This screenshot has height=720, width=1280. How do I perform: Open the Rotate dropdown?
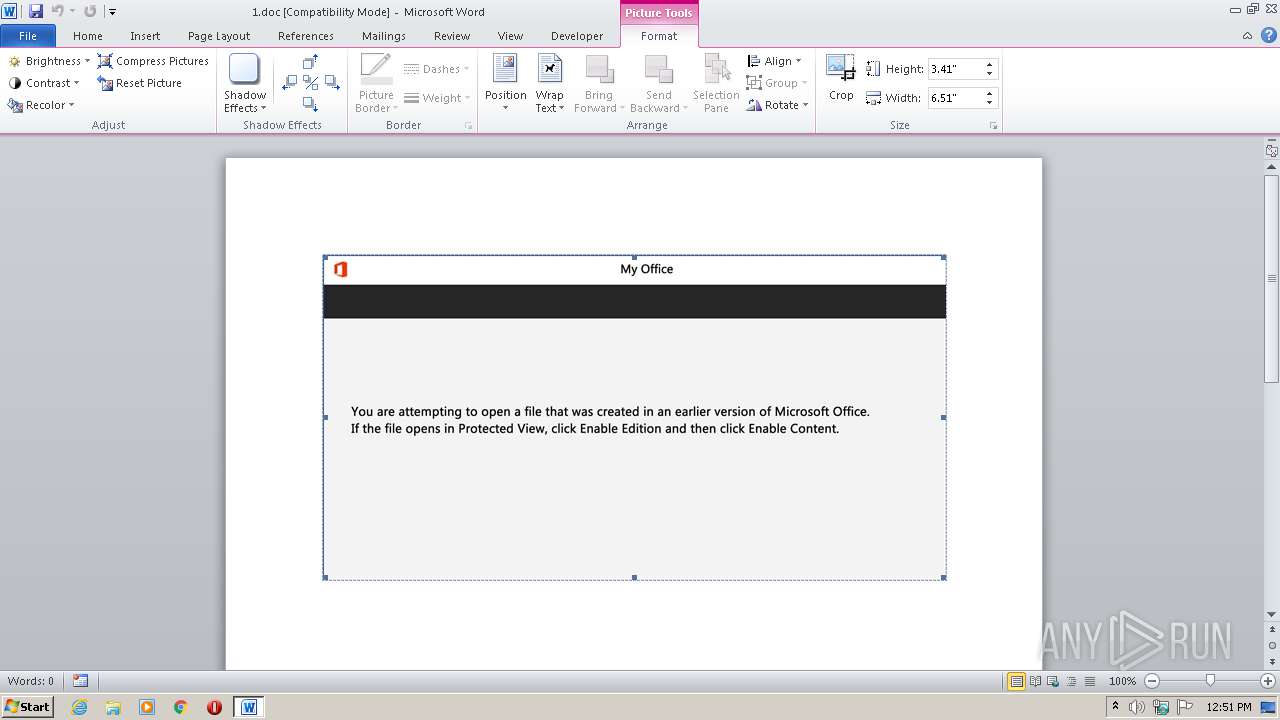point(777,105)
